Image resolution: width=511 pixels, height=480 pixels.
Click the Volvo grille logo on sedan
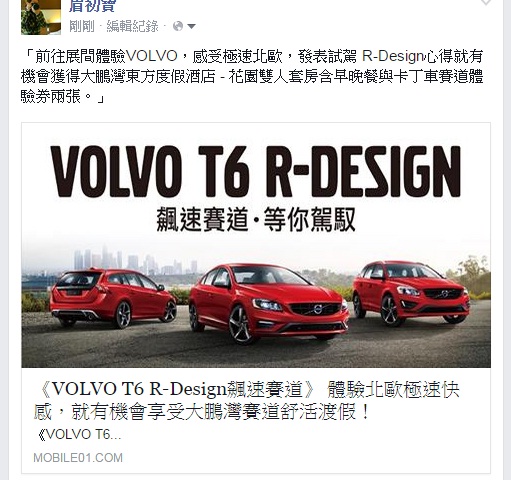[x=318, y=309]
